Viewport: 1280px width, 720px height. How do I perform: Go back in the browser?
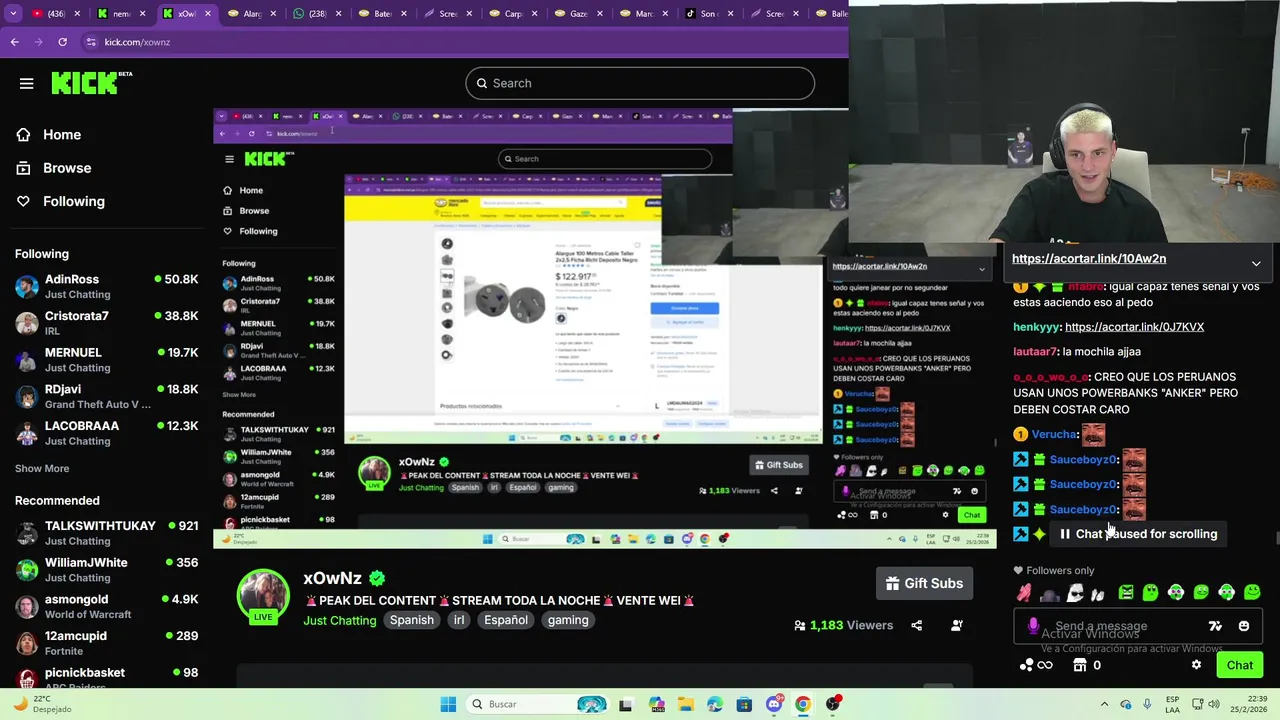click(14, 42)
